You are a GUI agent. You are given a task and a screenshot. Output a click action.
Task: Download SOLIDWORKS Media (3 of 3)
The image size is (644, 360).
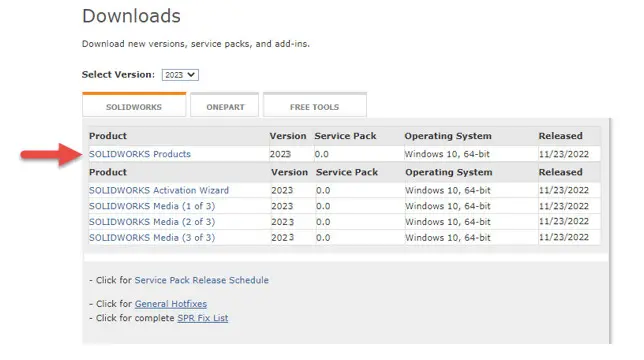pyautogui.click(x=152, y=238)
